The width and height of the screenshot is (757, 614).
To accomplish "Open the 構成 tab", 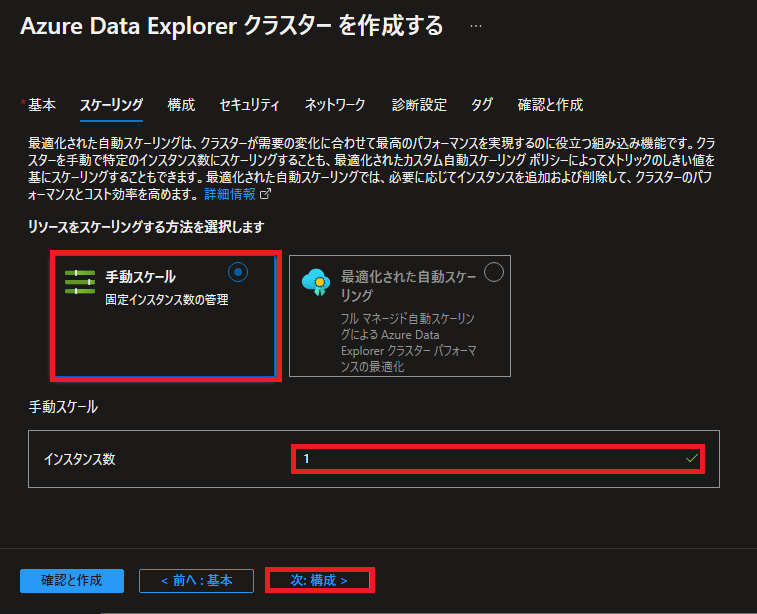I will 181,105.
